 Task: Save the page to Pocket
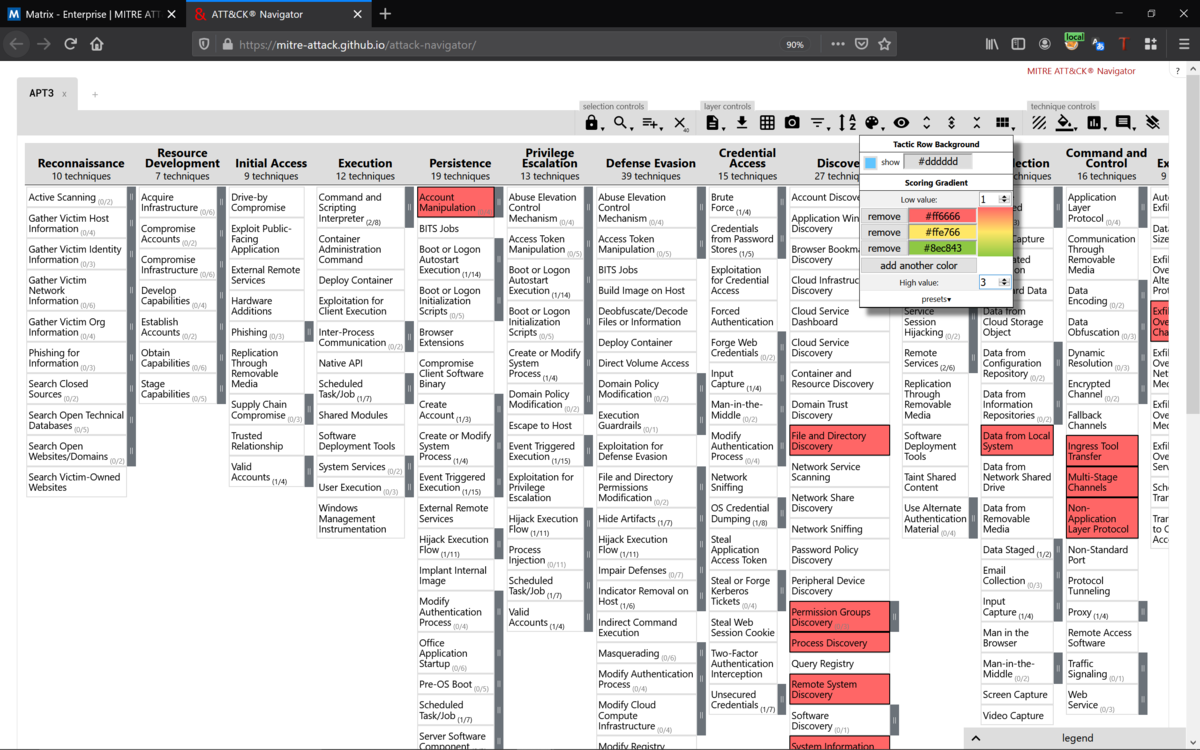[861, 44]
